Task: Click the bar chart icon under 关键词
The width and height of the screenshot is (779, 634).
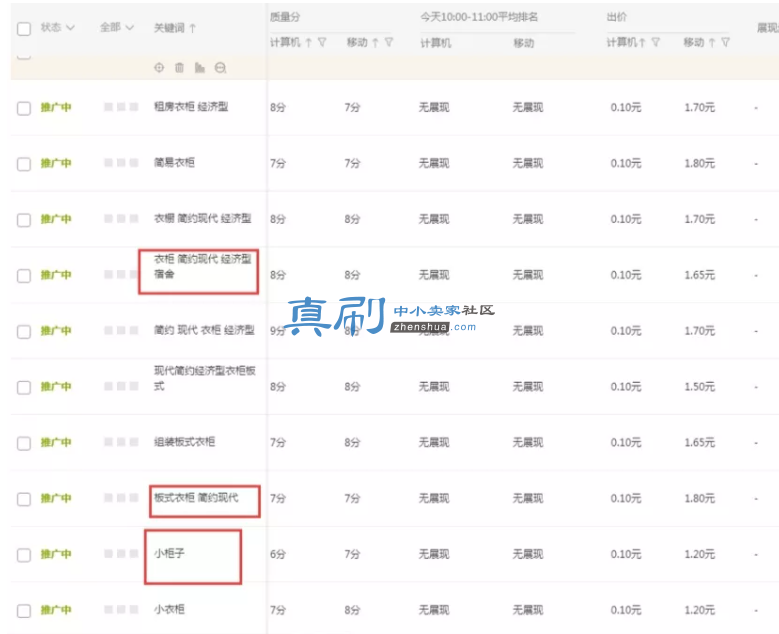Action: [200, 68]
